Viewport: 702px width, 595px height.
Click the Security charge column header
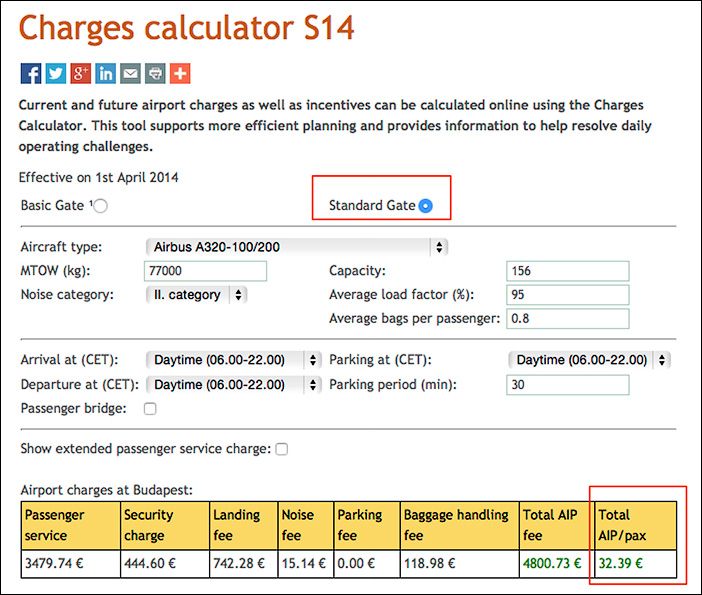[165, 526]
